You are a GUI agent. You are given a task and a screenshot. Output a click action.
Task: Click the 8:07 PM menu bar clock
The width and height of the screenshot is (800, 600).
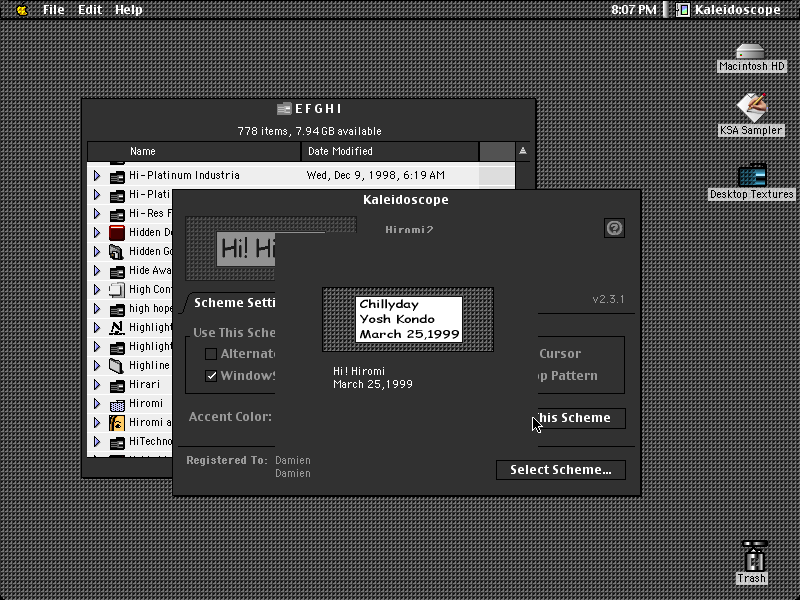pyautogui.click(x=634, y=10)
